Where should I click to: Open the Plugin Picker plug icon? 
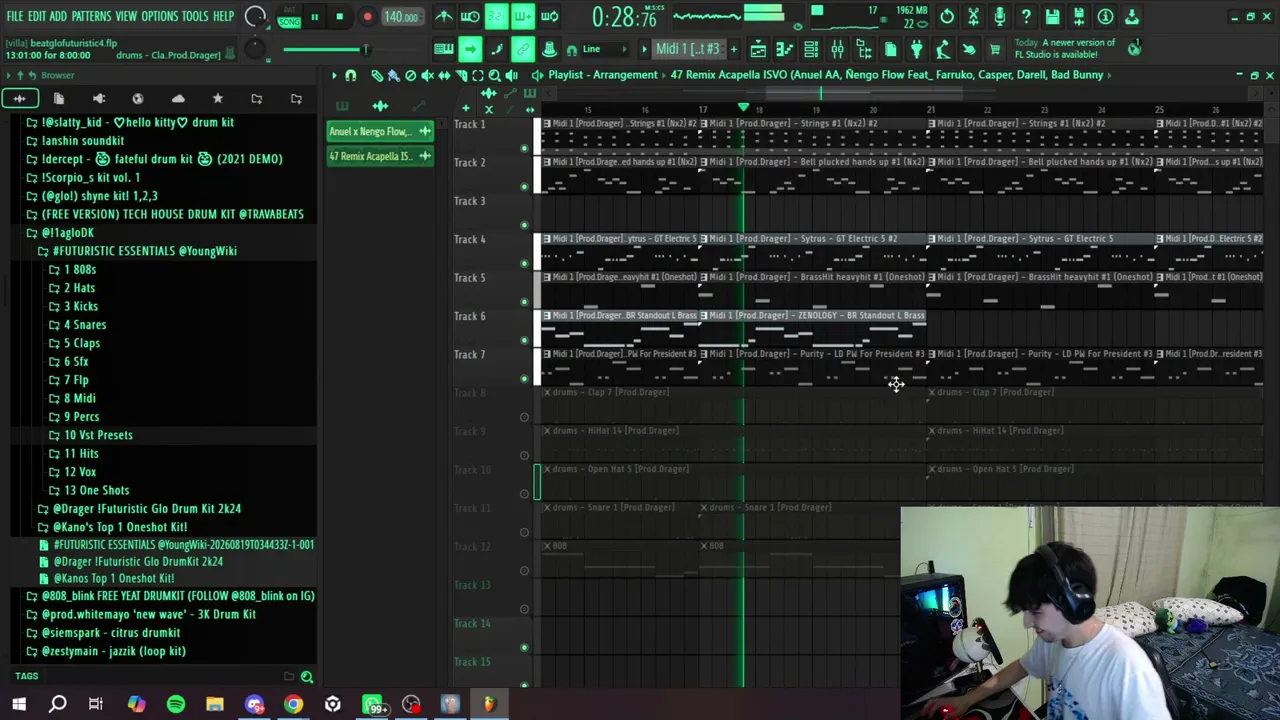pos(916,49)
